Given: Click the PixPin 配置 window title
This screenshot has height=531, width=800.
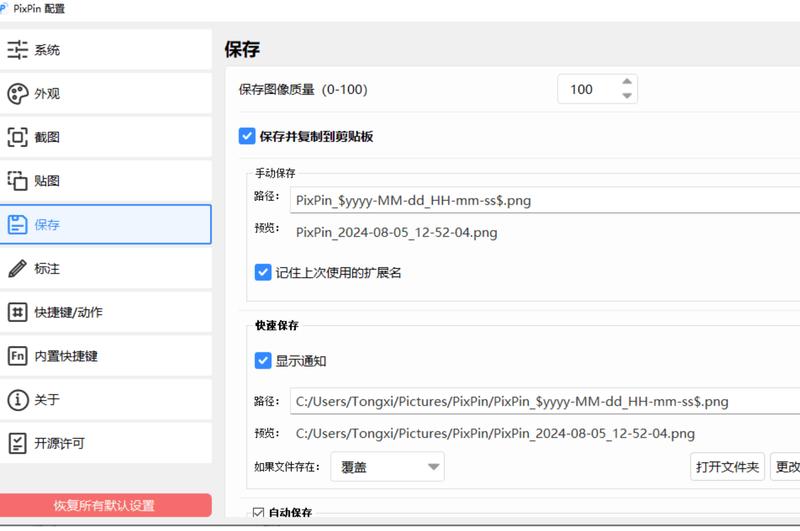Looking at the screenshot, I should pos(39,9).
